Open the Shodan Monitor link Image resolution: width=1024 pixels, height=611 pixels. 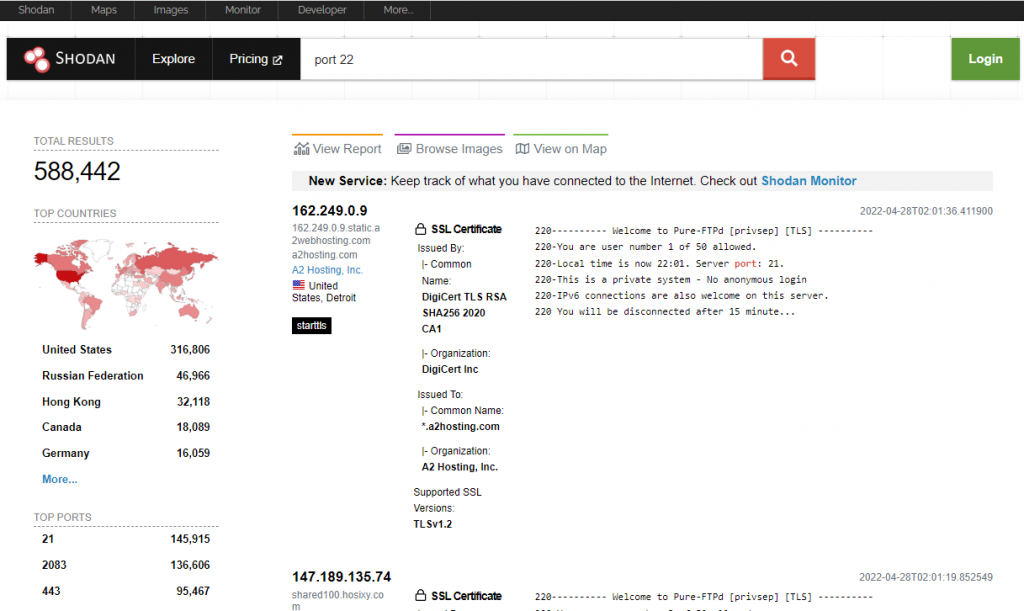click(808, 181)
